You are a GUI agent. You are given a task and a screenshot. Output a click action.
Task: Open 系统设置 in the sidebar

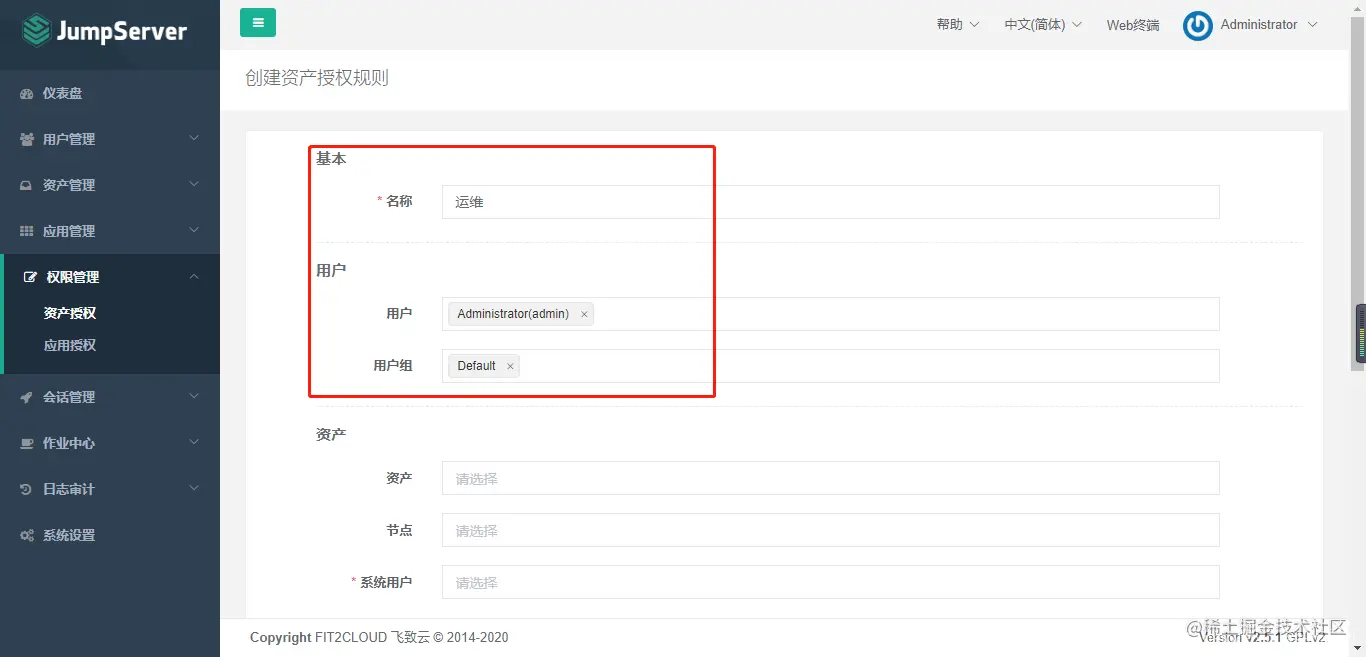click(110, 535)
